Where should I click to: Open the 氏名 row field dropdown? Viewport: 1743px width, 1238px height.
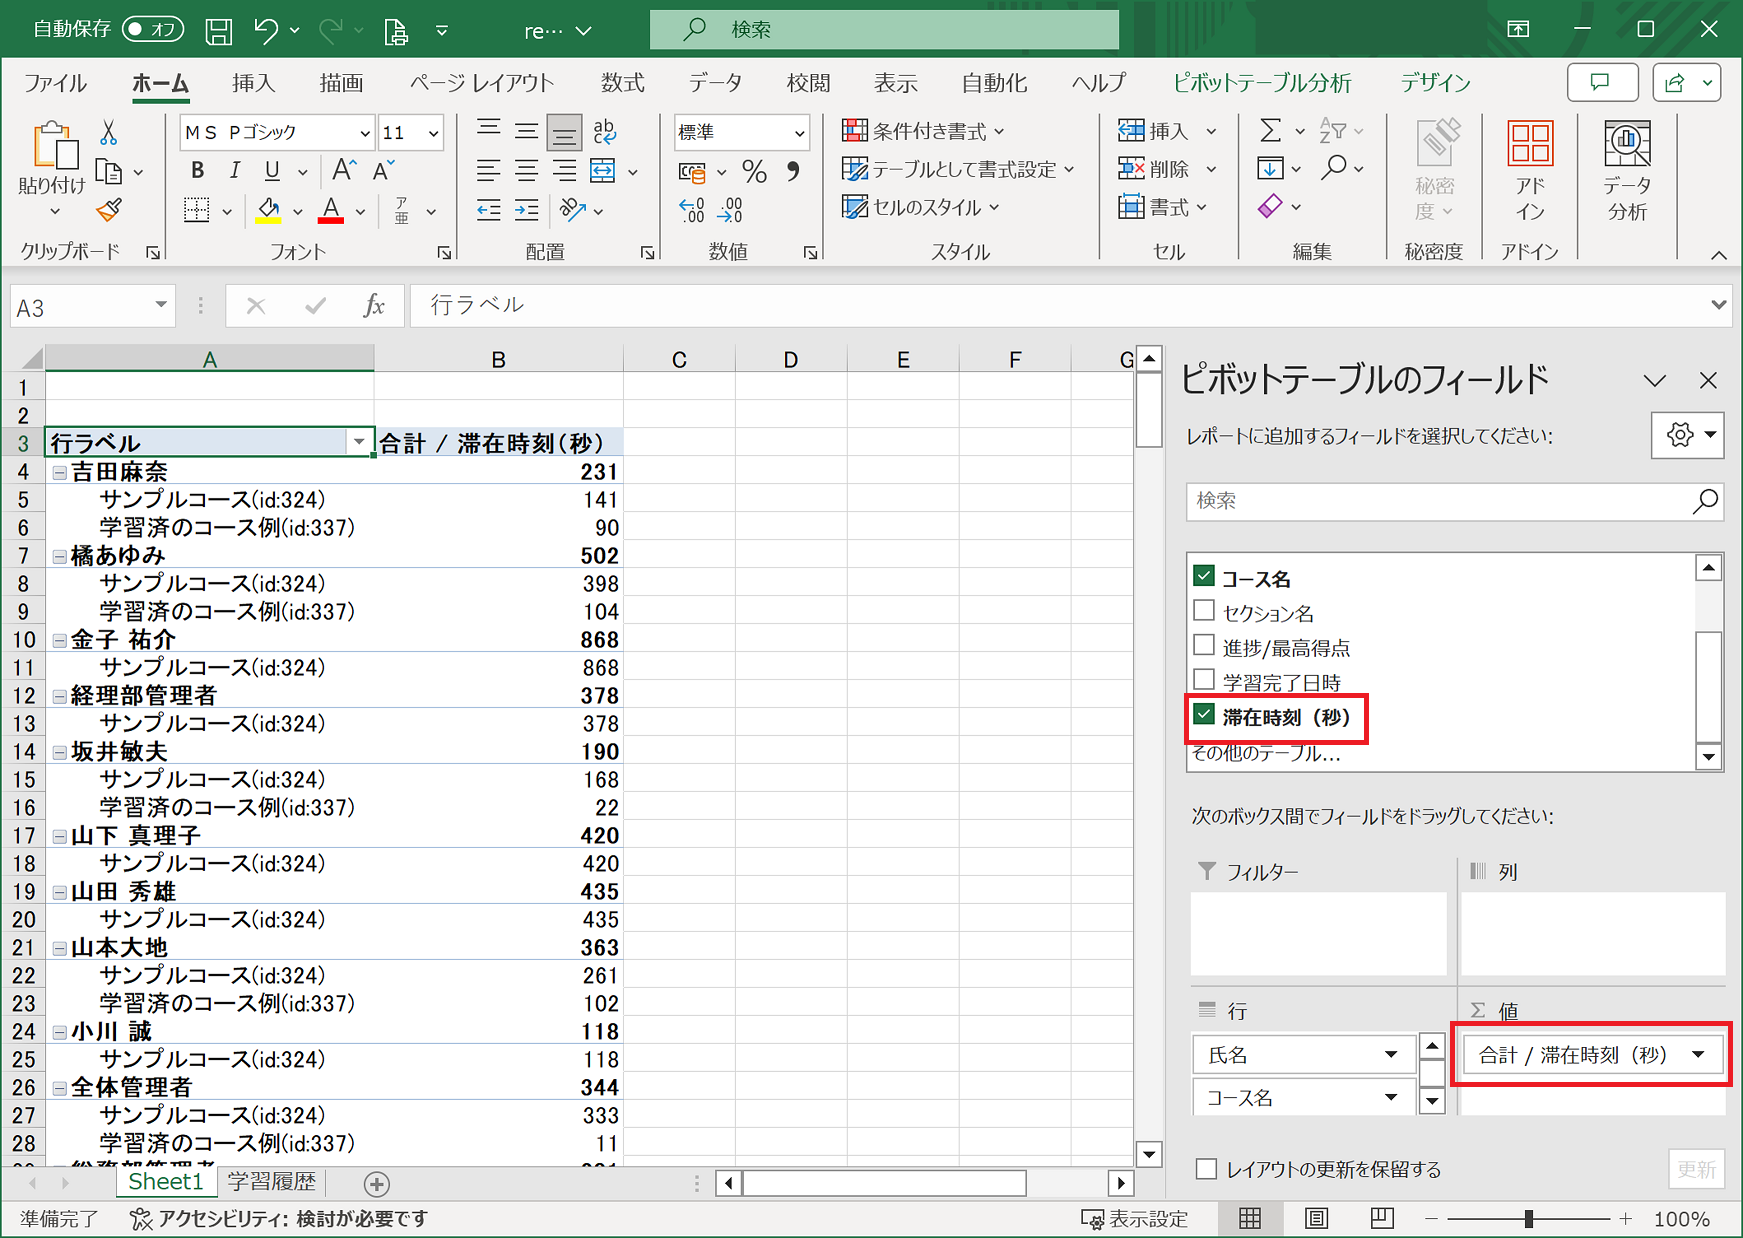tap(1391, 1055)
